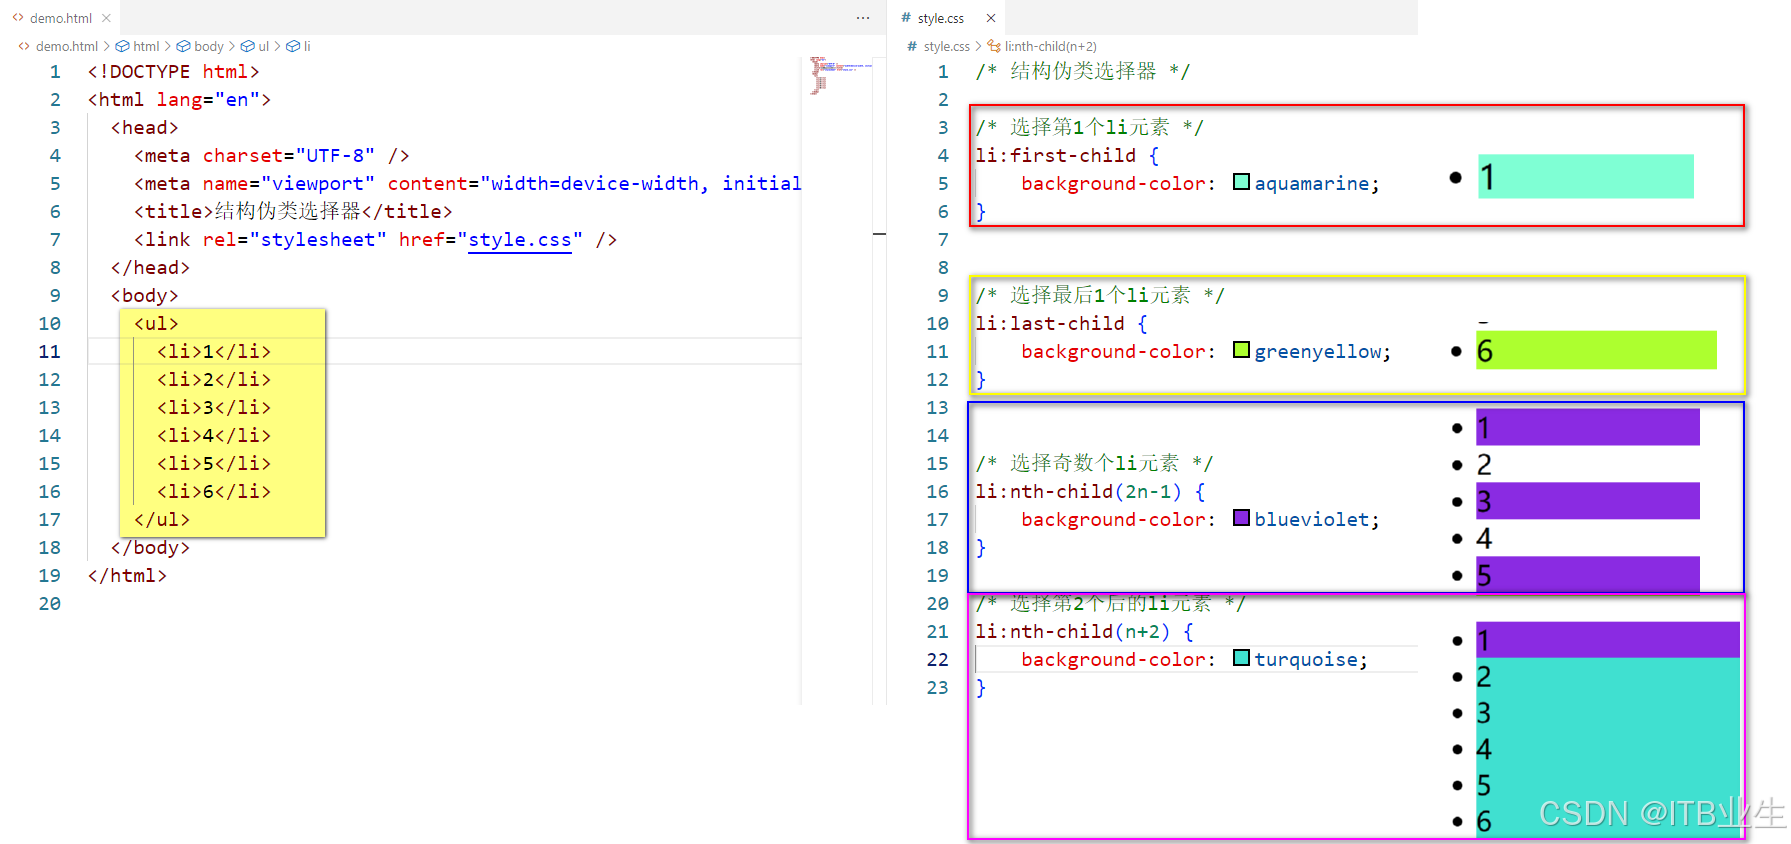This screenshot has width=1791, height=844.
Task: Click the <html lang="en"> line
Action: pos(179,100)
